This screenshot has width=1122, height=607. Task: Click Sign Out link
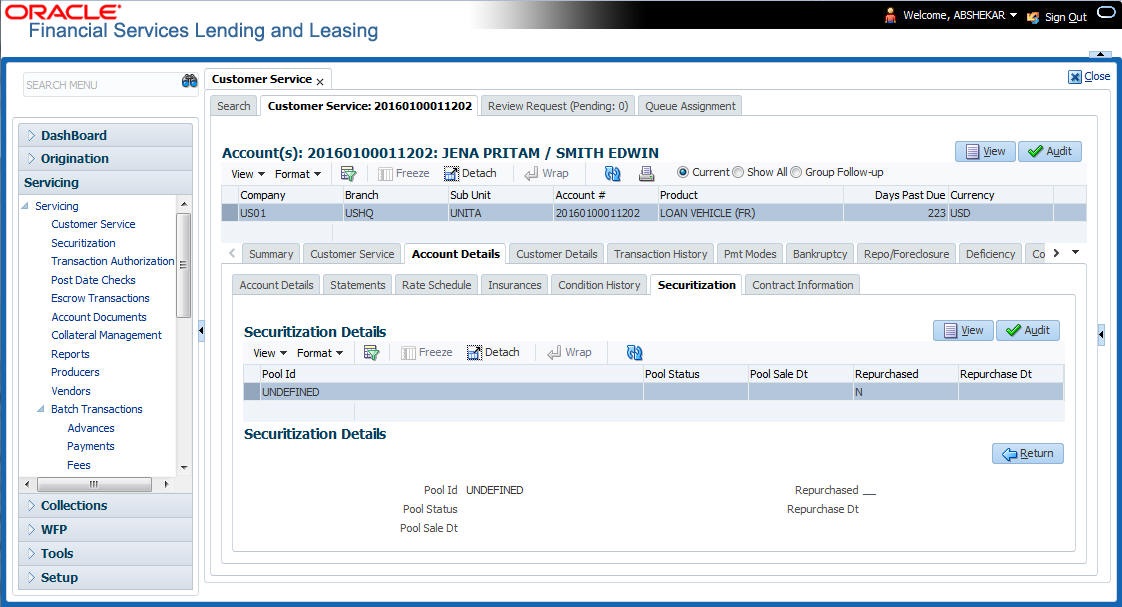pos(1065,17)
